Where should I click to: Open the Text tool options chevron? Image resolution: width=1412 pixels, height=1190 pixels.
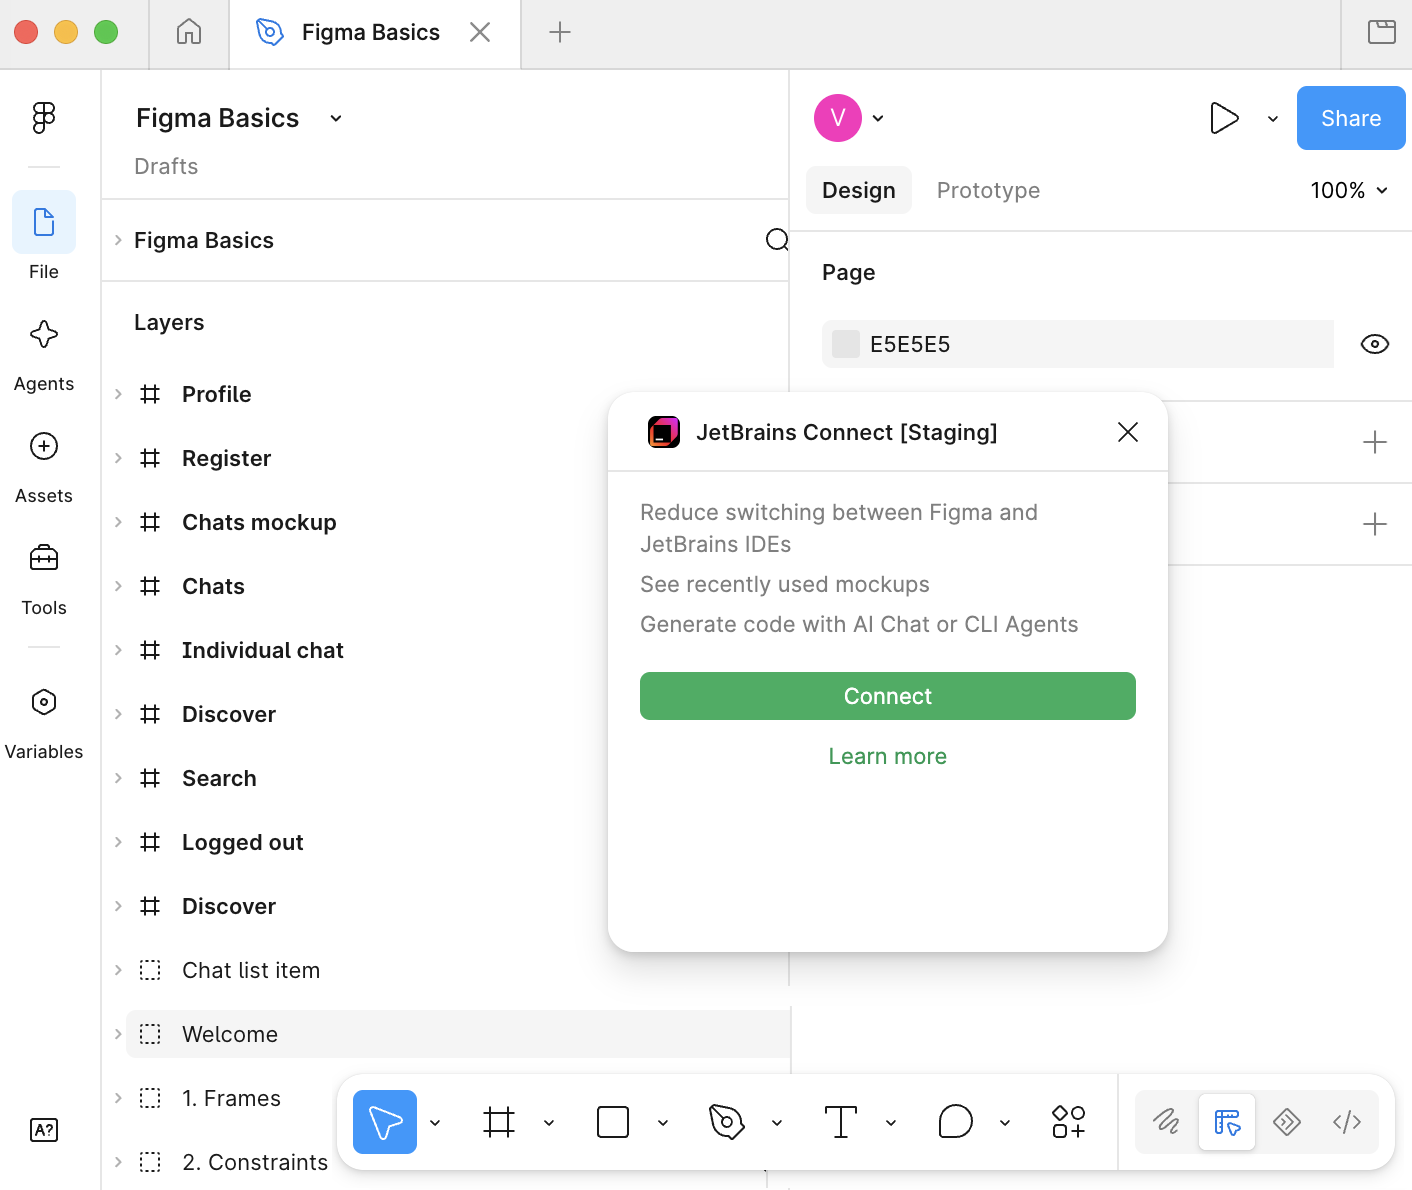point(891,1122)
